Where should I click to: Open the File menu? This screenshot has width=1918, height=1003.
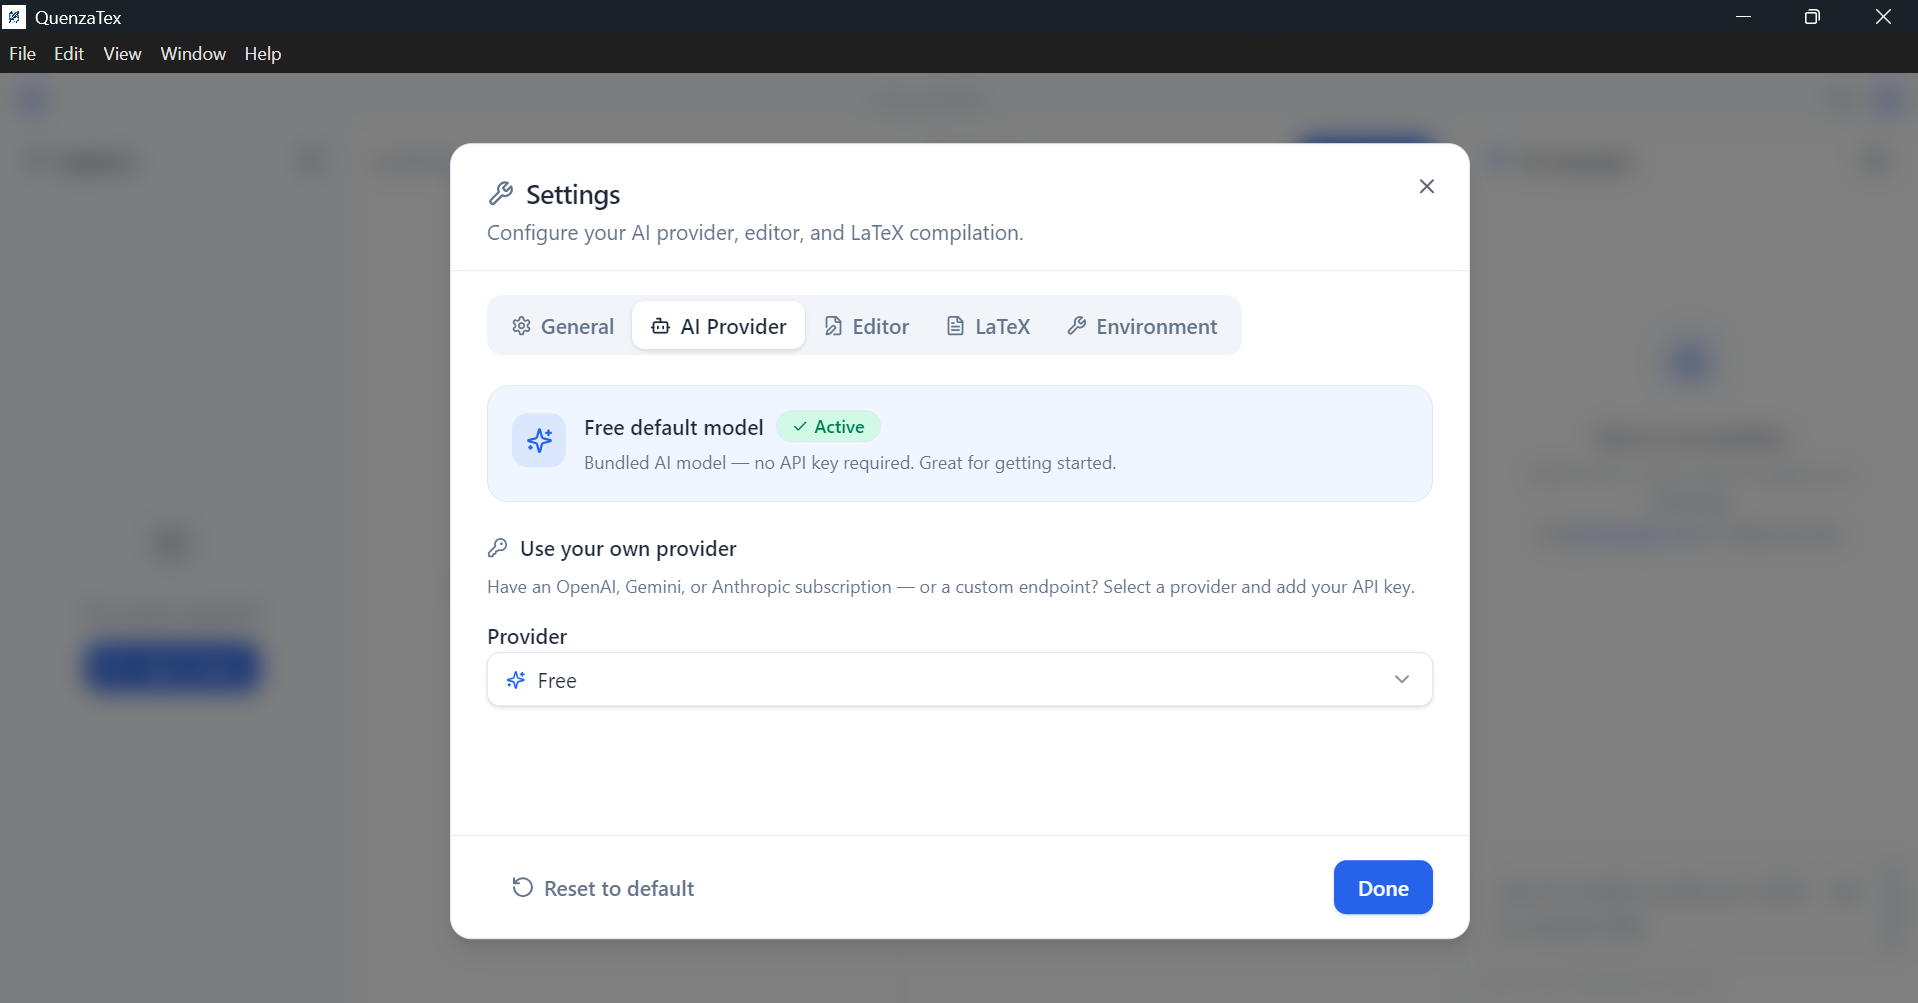(22, 54)
